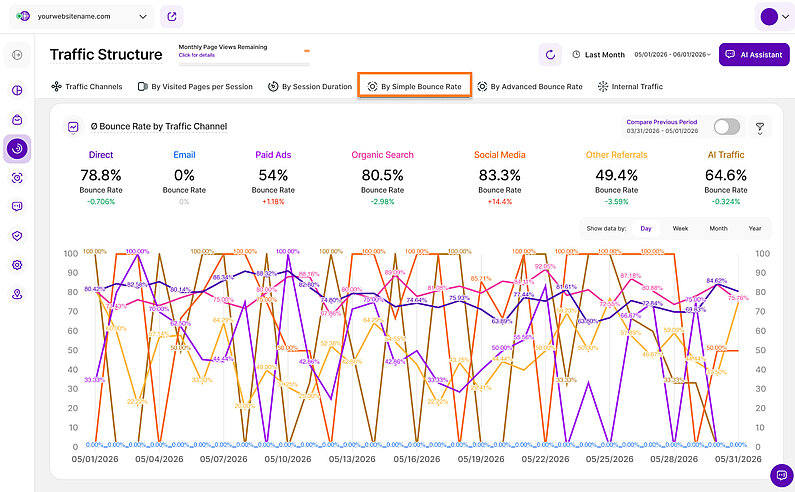Toggle the Email channel series
Viewport: 795px width, 492px height.
184,155
